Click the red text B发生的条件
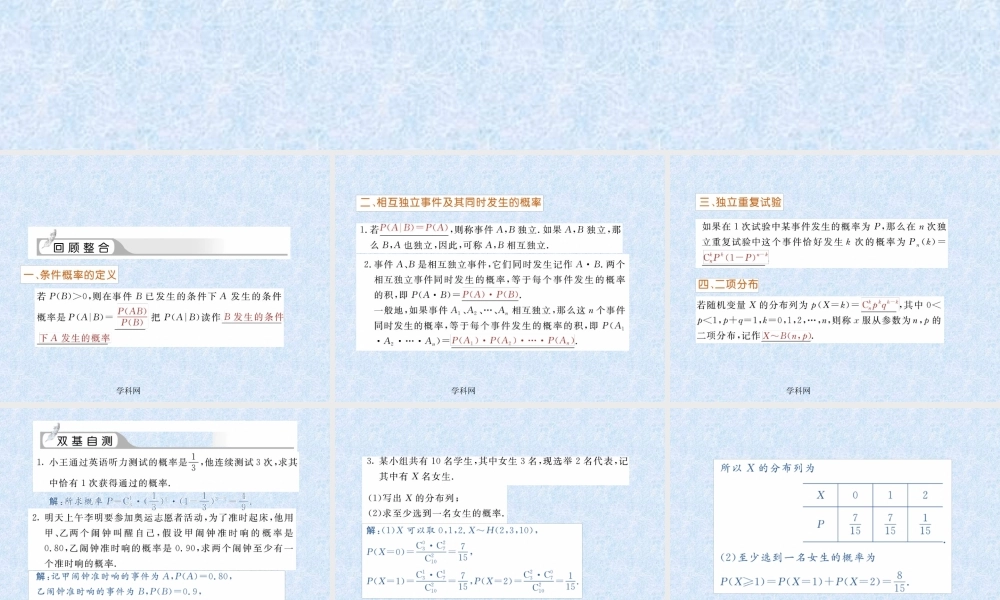 click(253, 317)
